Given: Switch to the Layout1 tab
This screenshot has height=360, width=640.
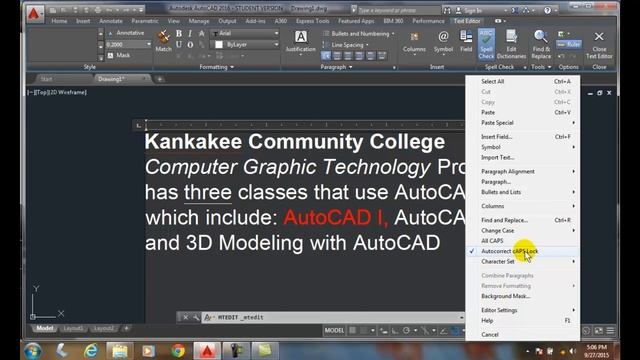Looking at the screenshot, I should (x=73, y=328).
